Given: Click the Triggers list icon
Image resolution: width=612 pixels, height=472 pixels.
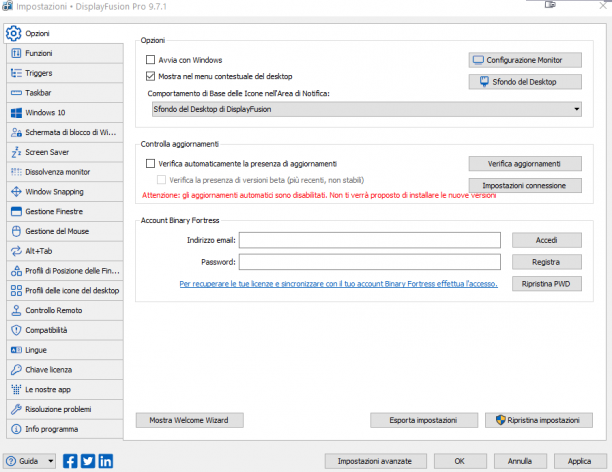Looking at the screenshot, I should pyautogui.click(x=16, y=73).
